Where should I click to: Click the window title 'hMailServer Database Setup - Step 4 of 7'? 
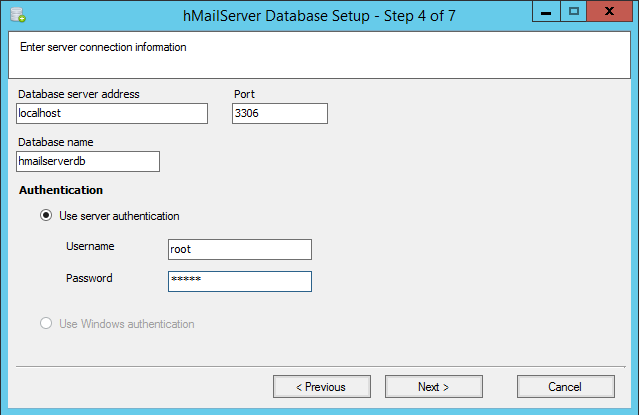tap(319, 16)
